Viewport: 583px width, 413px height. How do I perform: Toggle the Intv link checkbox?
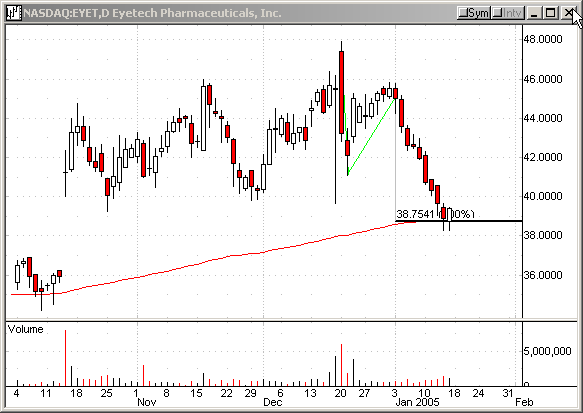pyautogui.click(x=508, y=13)
